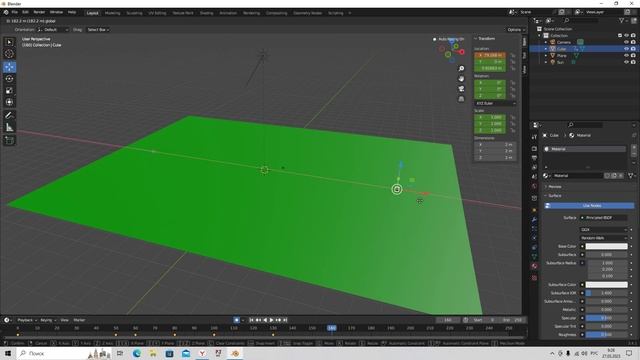Open the Drag Select Box dropdown
The height and width of the screenshot is (360, 640).
pos(98,30)
